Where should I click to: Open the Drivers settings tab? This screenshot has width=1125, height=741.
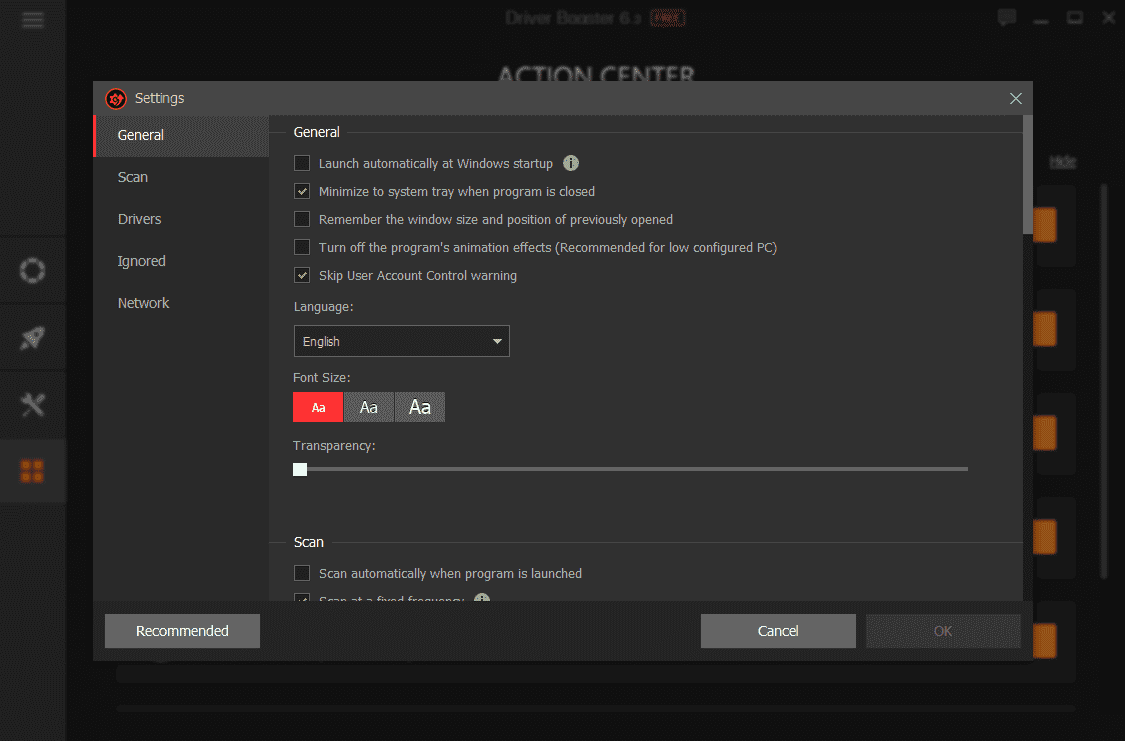[x=182, y=219]
